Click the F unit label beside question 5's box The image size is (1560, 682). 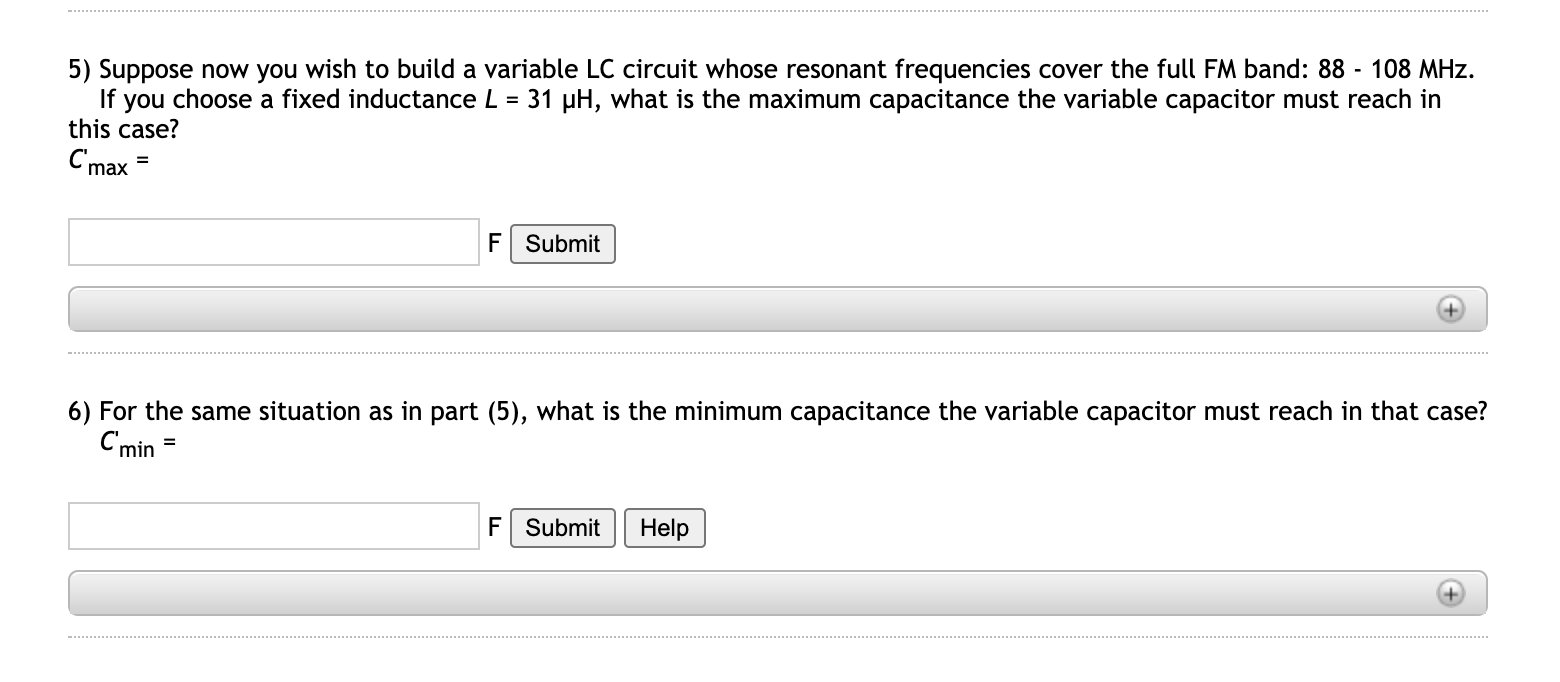(493, 243)
